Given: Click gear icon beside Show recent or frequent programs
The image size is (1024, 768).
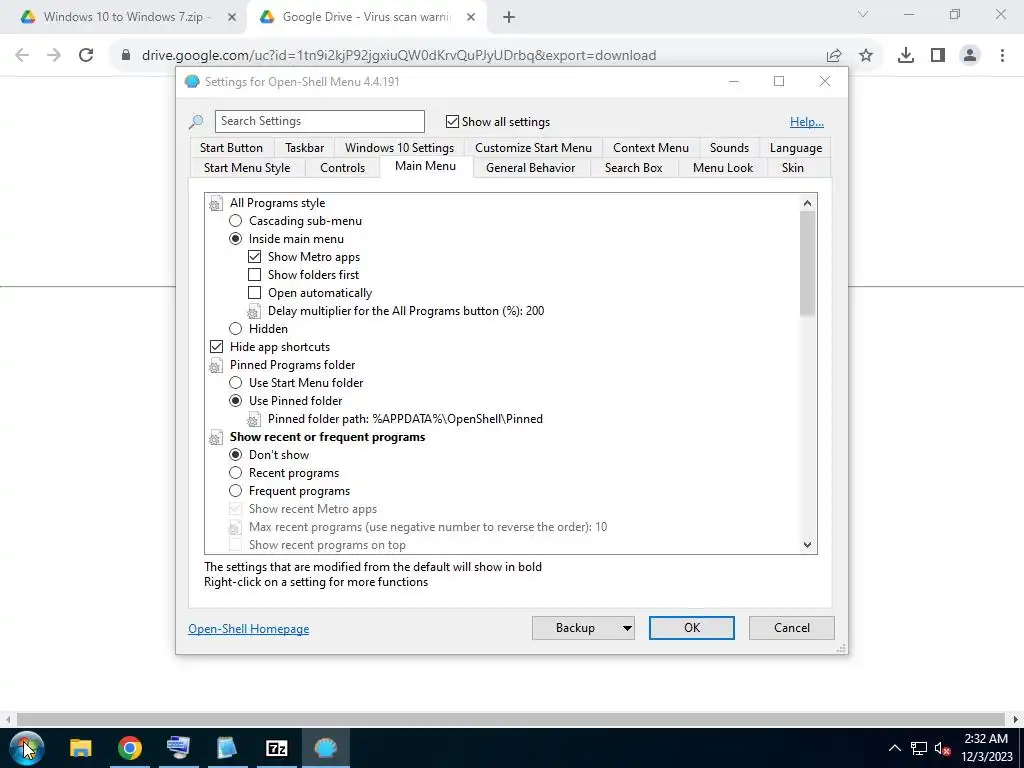Looking at the screenshot, I should [x=216, y=438].
